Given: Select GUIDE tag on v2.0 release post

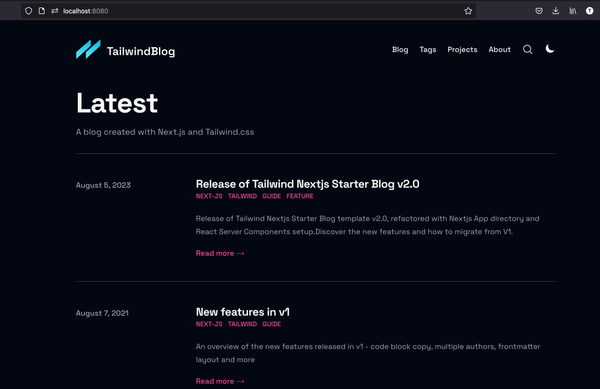Looking at the screenshot, I should point(272,196).
